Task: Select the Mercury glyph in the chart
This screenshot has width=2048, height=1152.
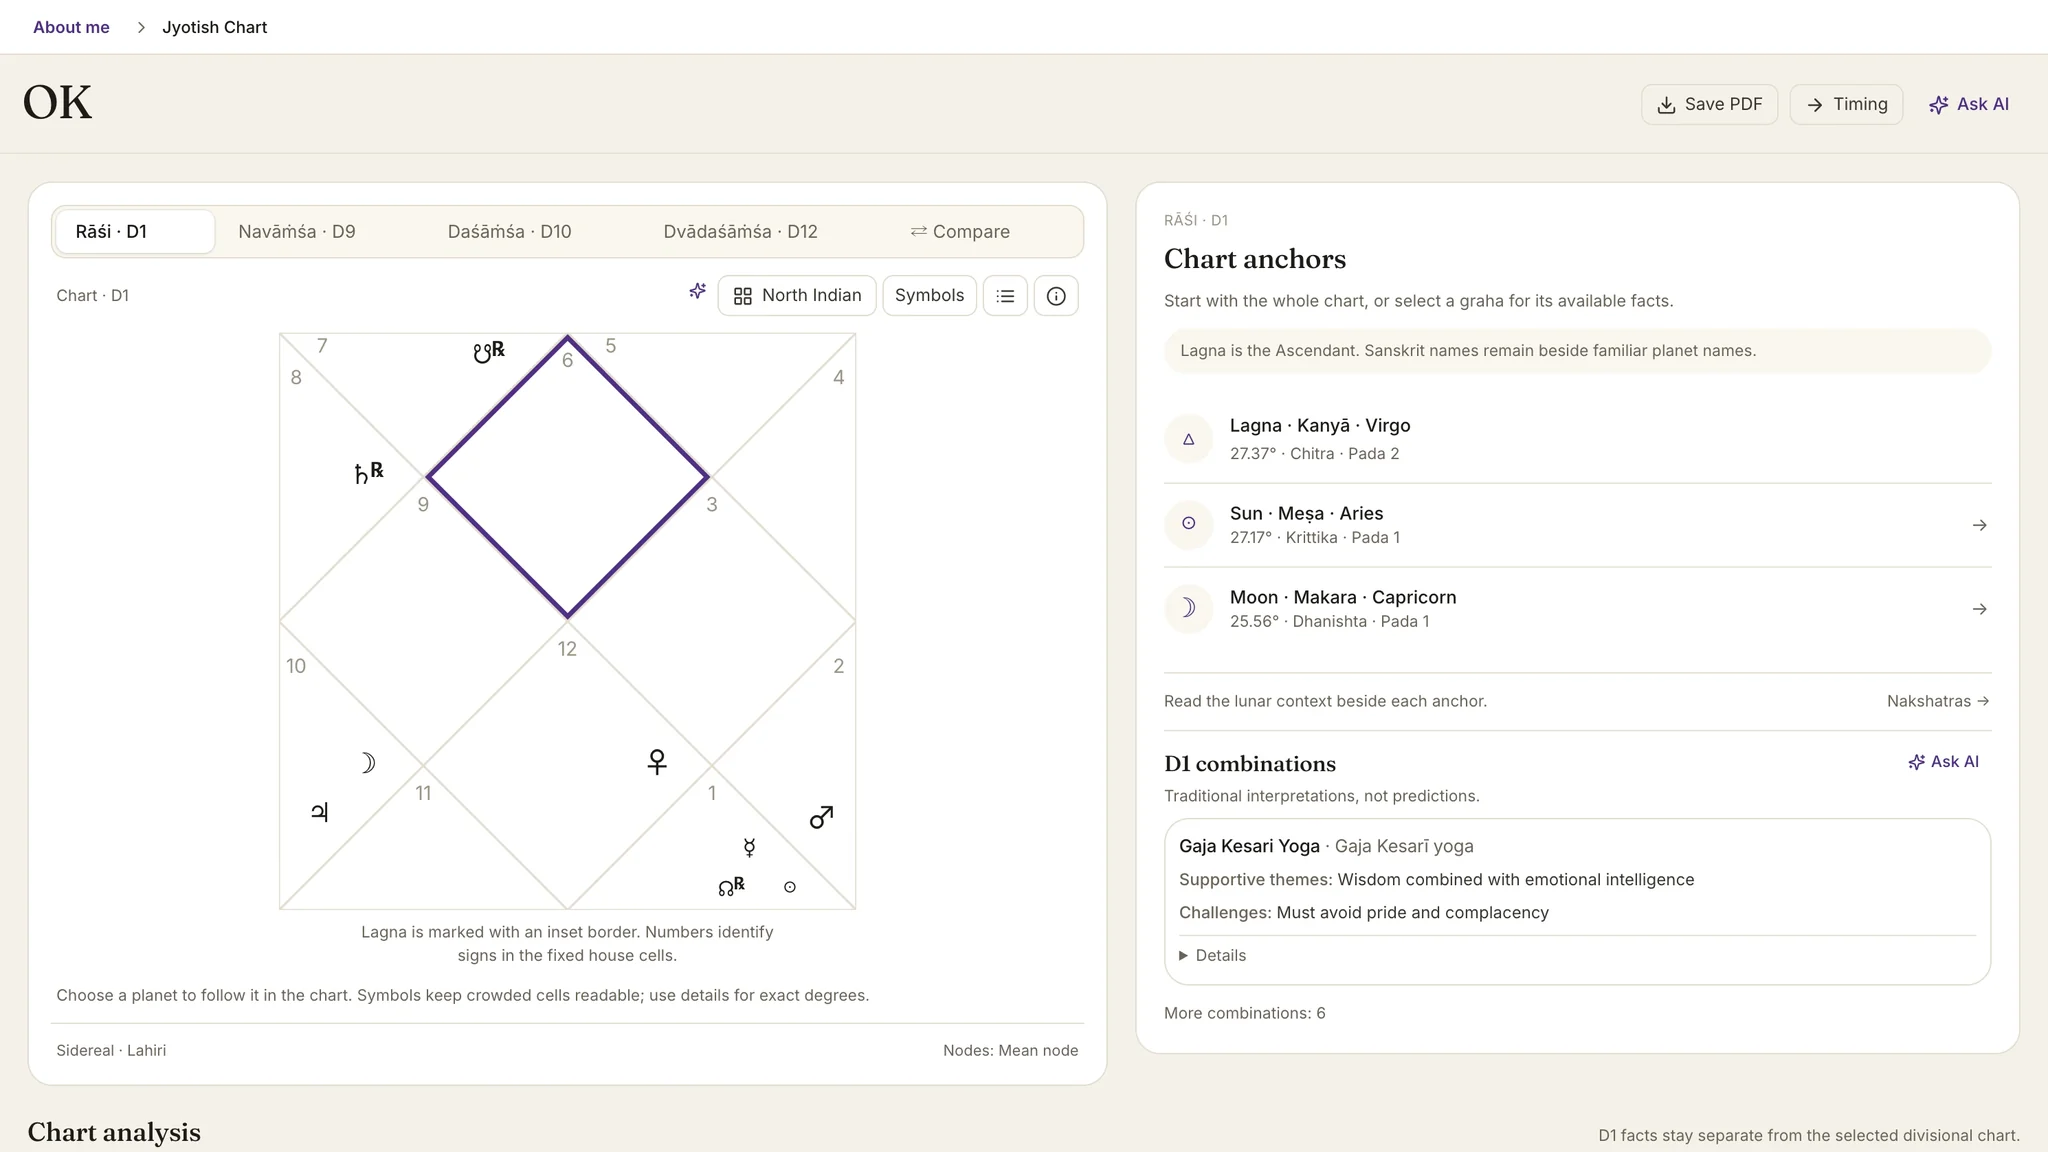Action: [x=749, y=848]
